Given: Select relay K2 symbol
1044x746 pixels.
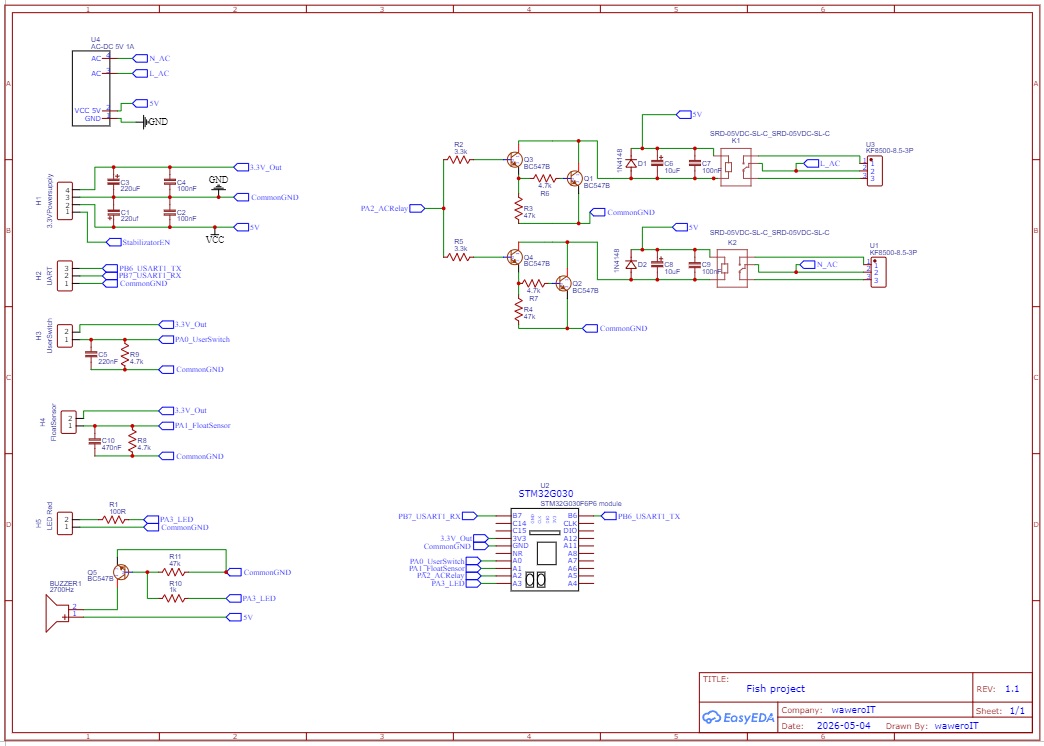Looking at the screenshot, I should (x=732, y=268).
